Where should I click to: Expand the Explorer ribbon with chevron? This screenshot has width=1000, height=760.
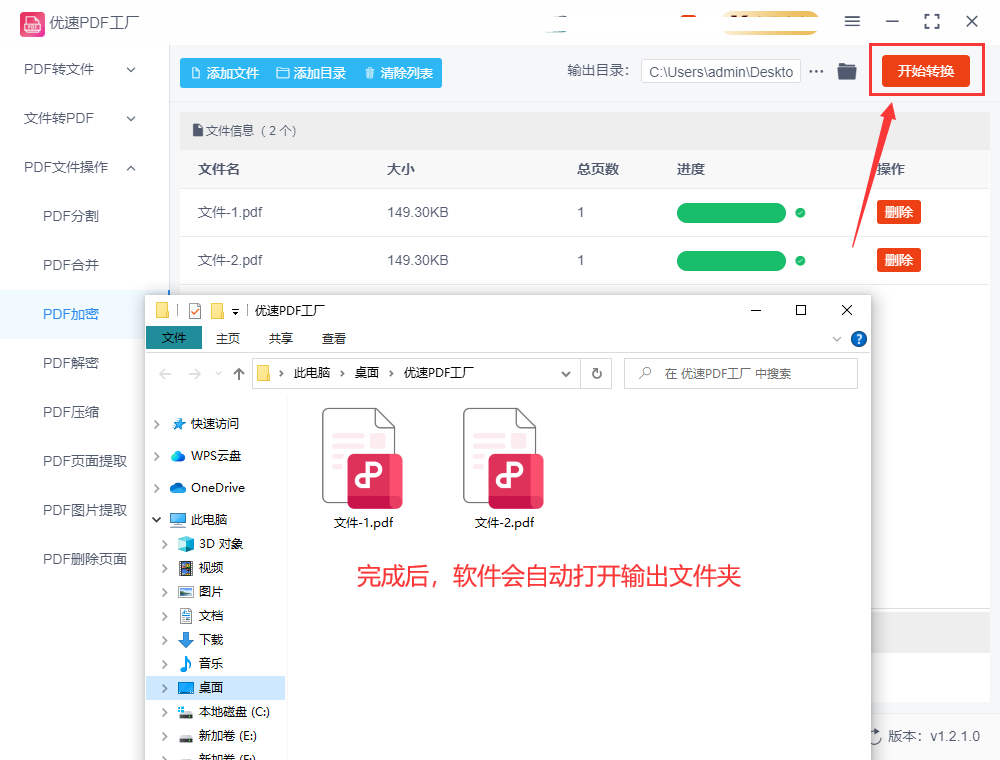point(837,339)
